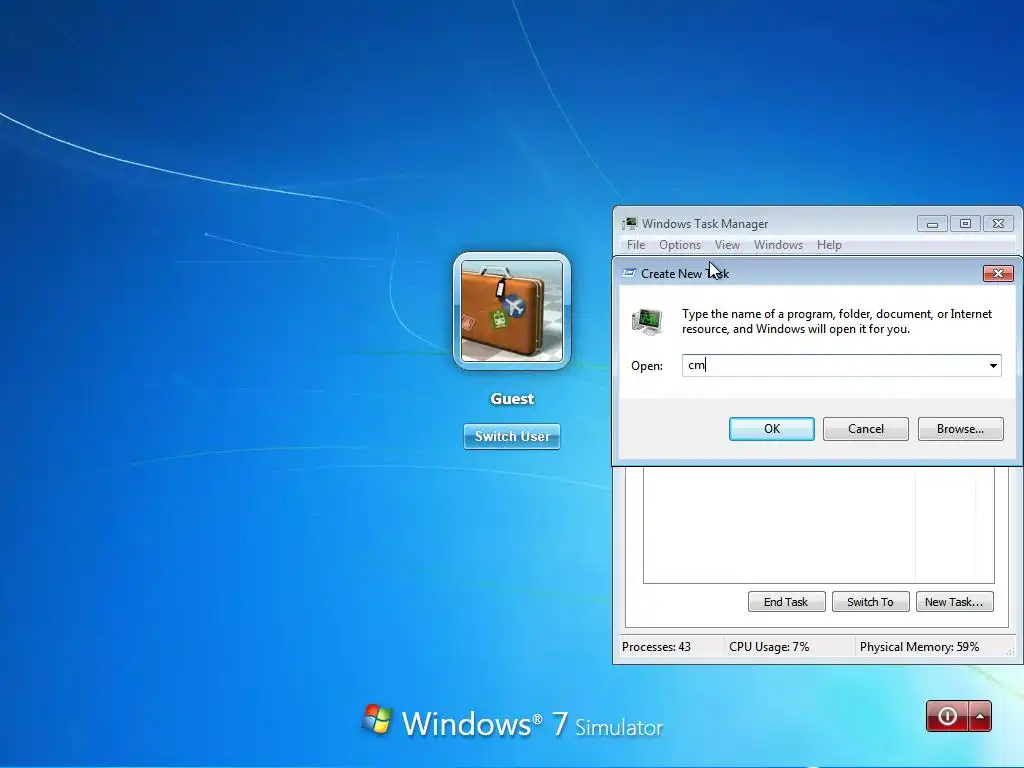
Task: Cancel the Create New Task dialog
Action: click(865, 429)
